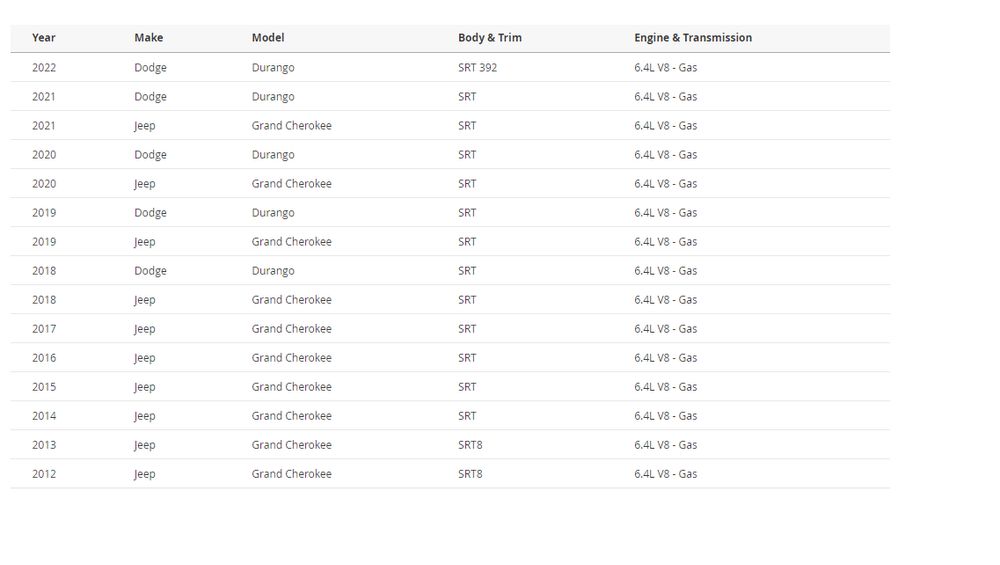Click Jeep in the 2020 row
1000x565 pixels.
[x=145, y=184]
